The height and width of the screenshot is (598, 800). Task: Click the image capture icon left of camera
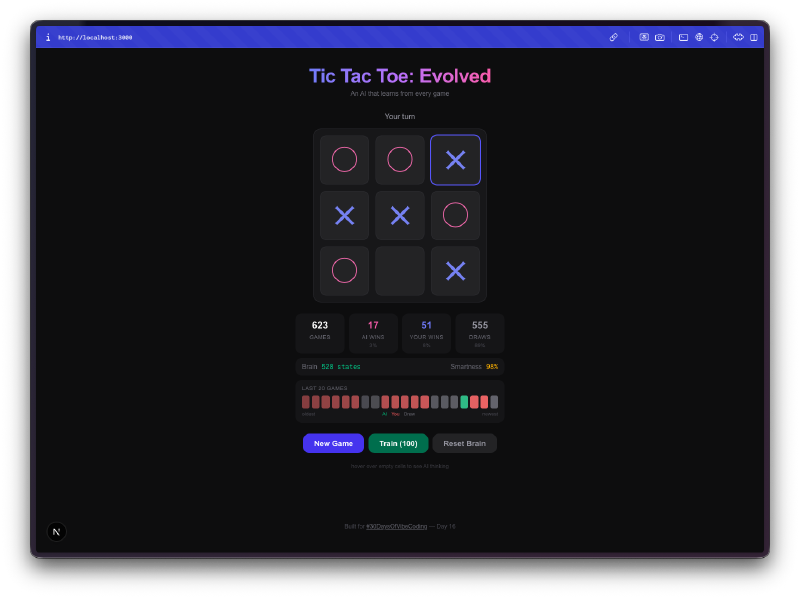click(645, 37)
